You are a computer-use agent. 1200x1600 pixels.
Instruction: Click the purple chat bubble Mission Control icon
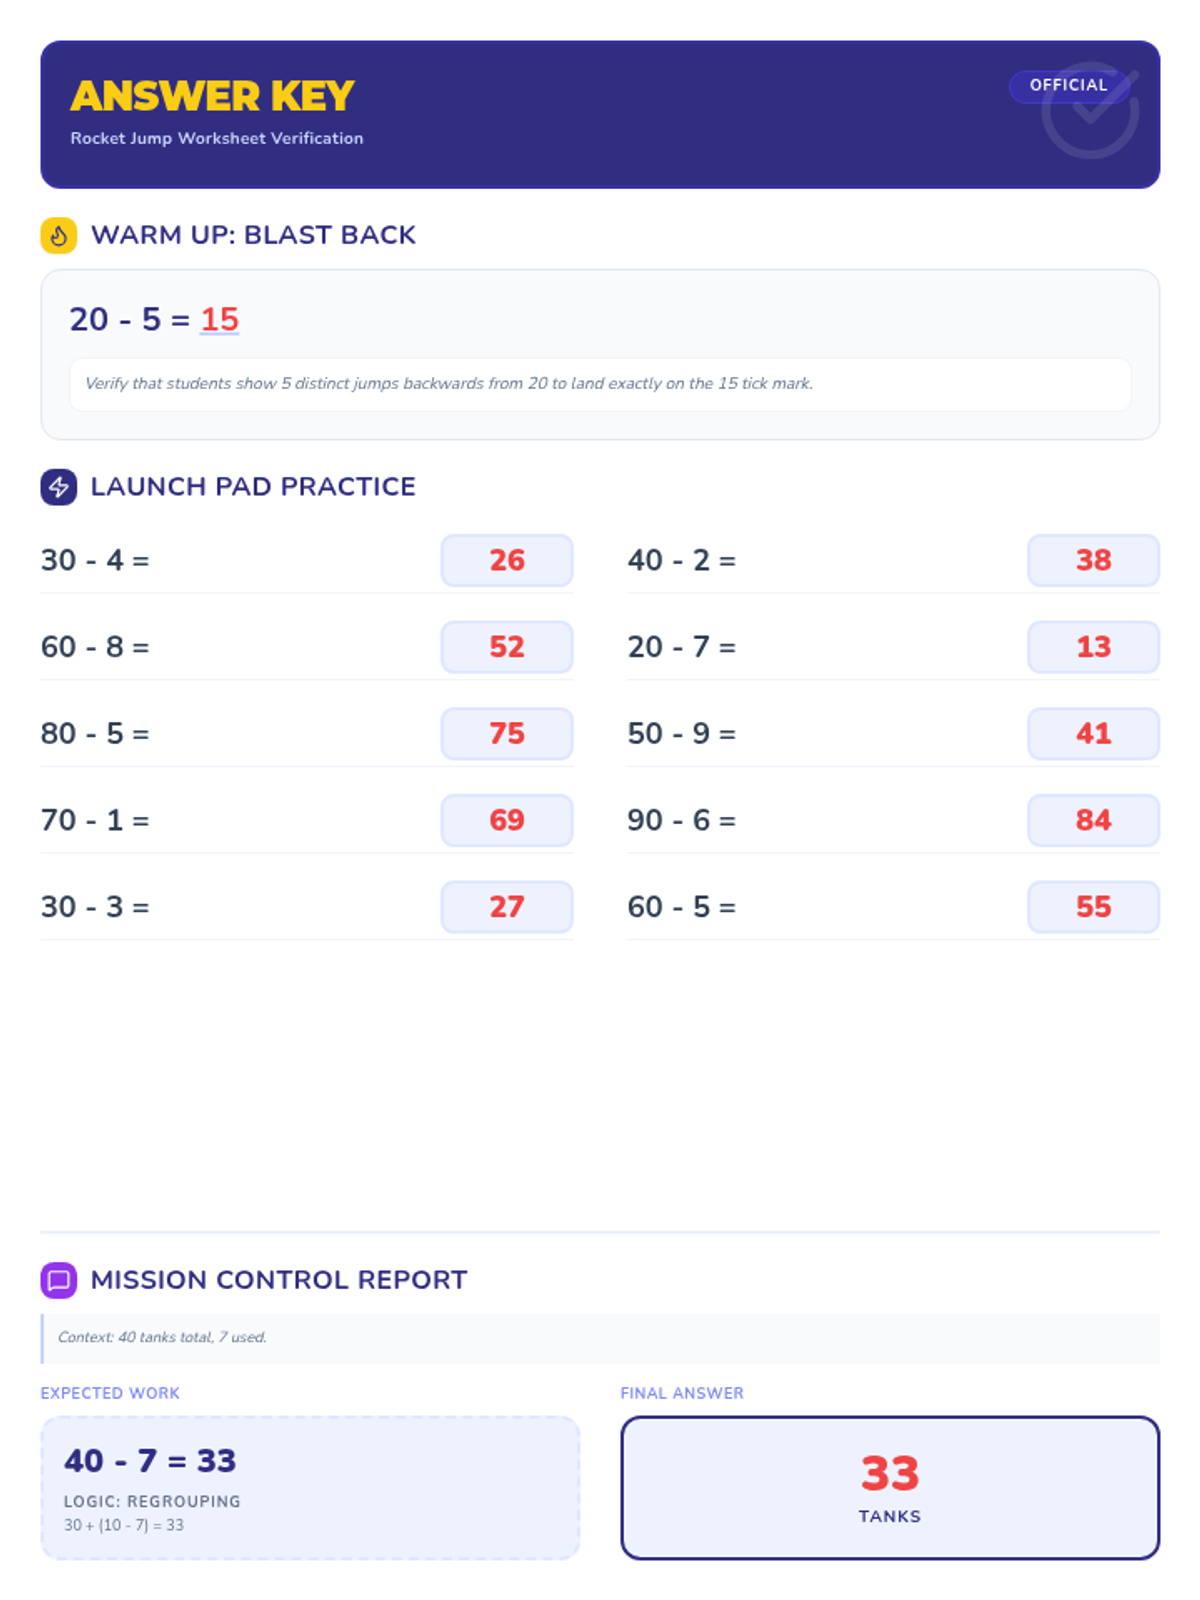pyautogui.click(x=59, y=1280)
